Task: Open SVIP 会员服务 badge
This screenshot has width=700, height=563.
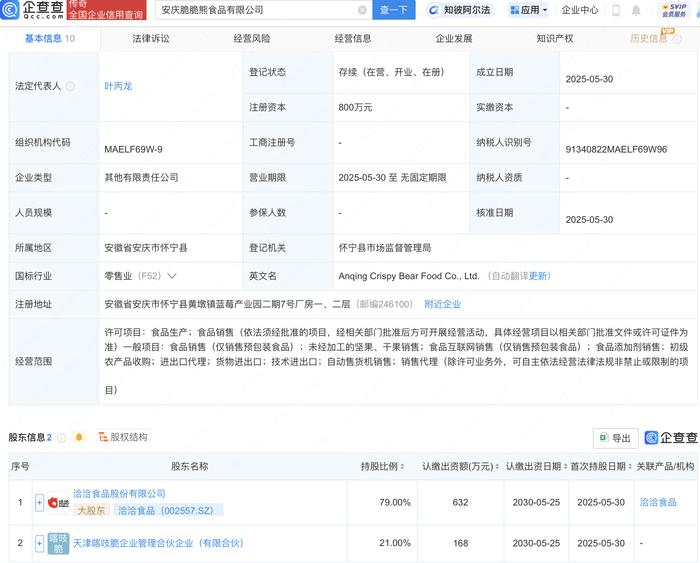Action: [674, 10]
